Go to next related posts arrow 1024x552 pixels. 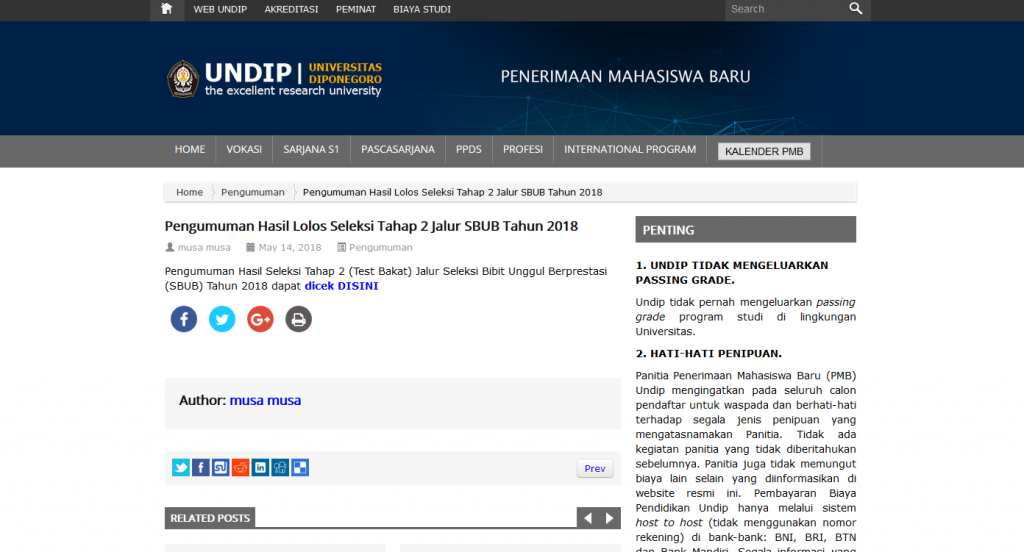pos(610,518)
